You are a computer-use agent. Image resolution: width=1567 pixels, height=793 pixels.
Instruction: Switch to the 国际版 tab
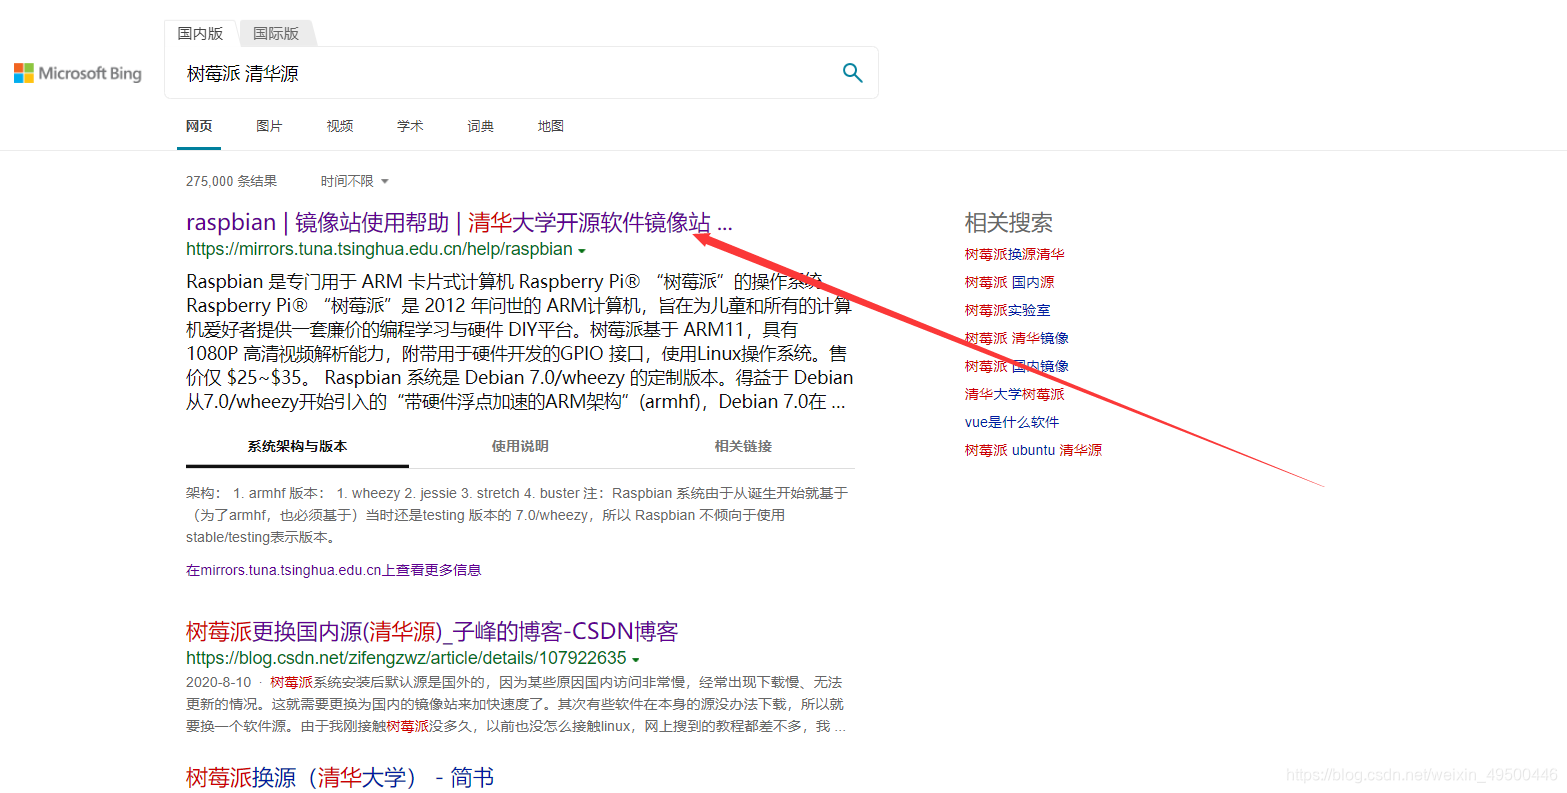point(276,33)
